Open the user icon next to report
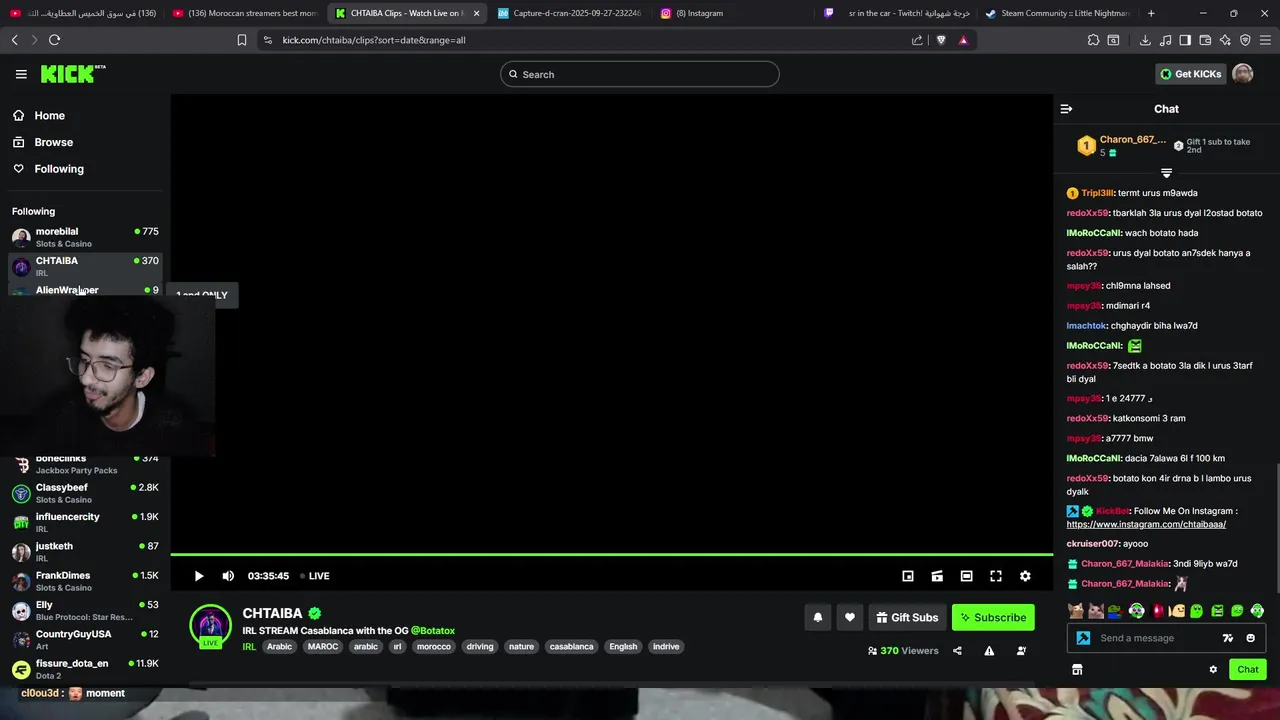This screenshot has height=720, width=1280. click(x=1021, y=651)
